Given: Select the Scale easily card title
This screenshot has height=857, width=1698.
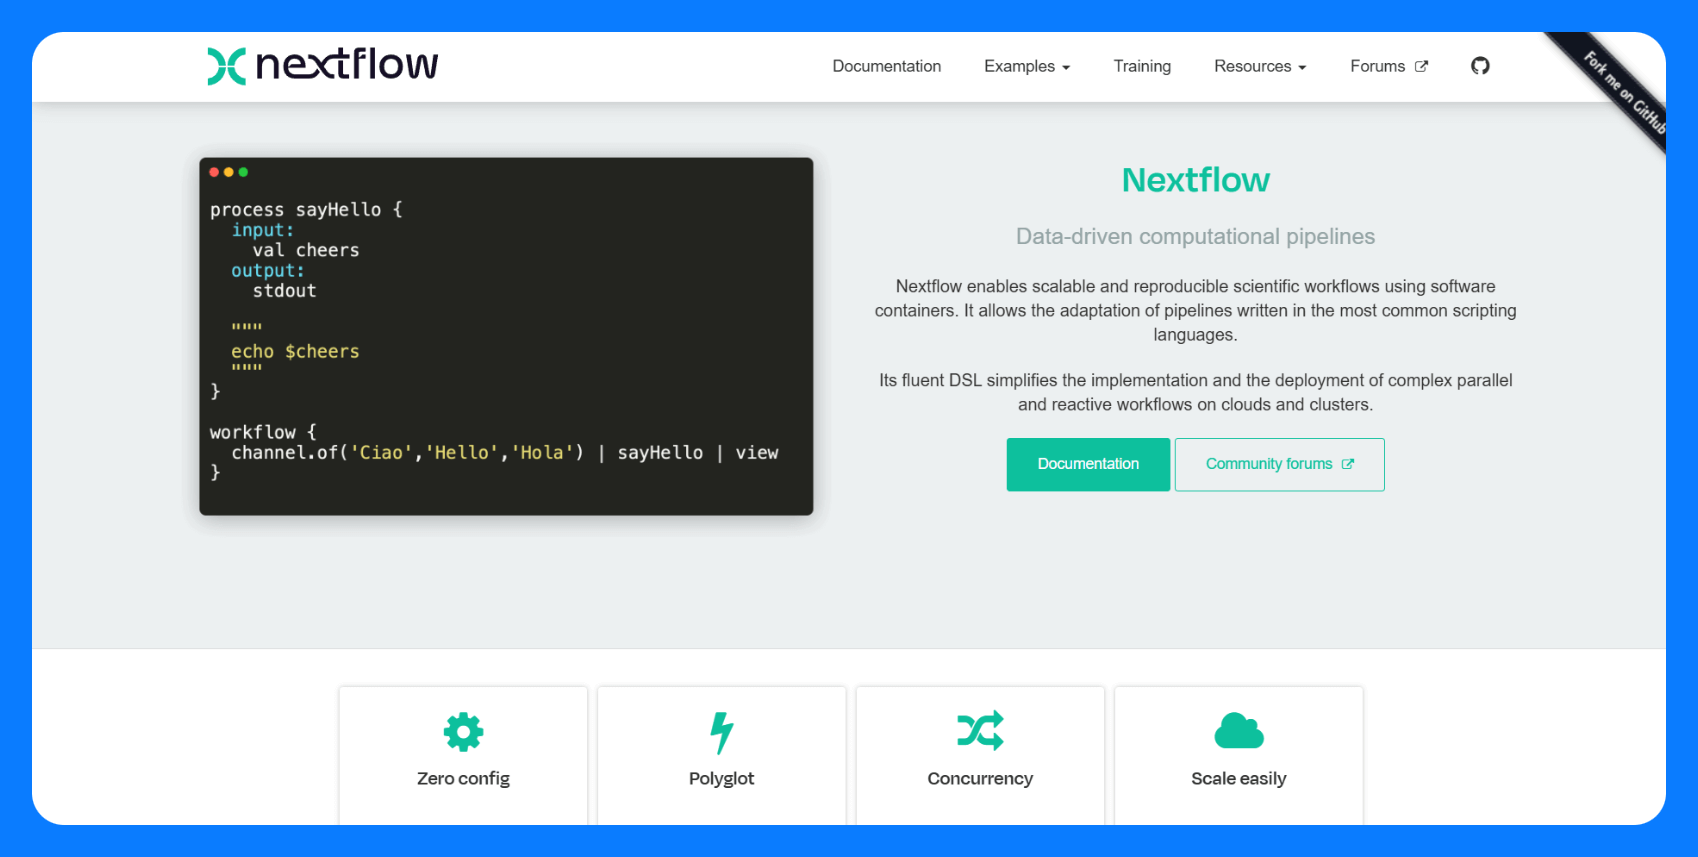Looking at the screenshot, I should click(1239, 779).
